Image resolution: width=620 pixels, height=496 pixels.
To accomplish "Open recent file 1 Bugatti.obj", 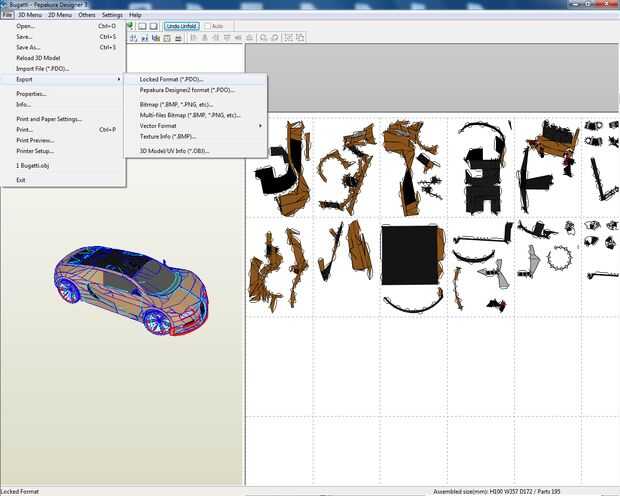I will click(x=63, y=166).
